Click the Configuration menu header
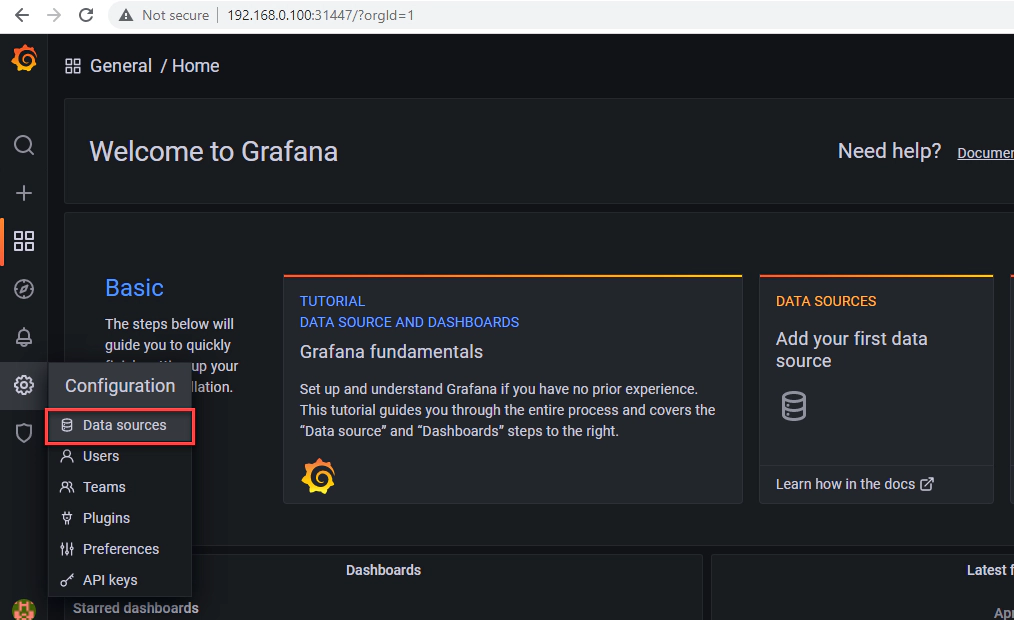This screenshot has height=620, width=1014. coord(120,386)
